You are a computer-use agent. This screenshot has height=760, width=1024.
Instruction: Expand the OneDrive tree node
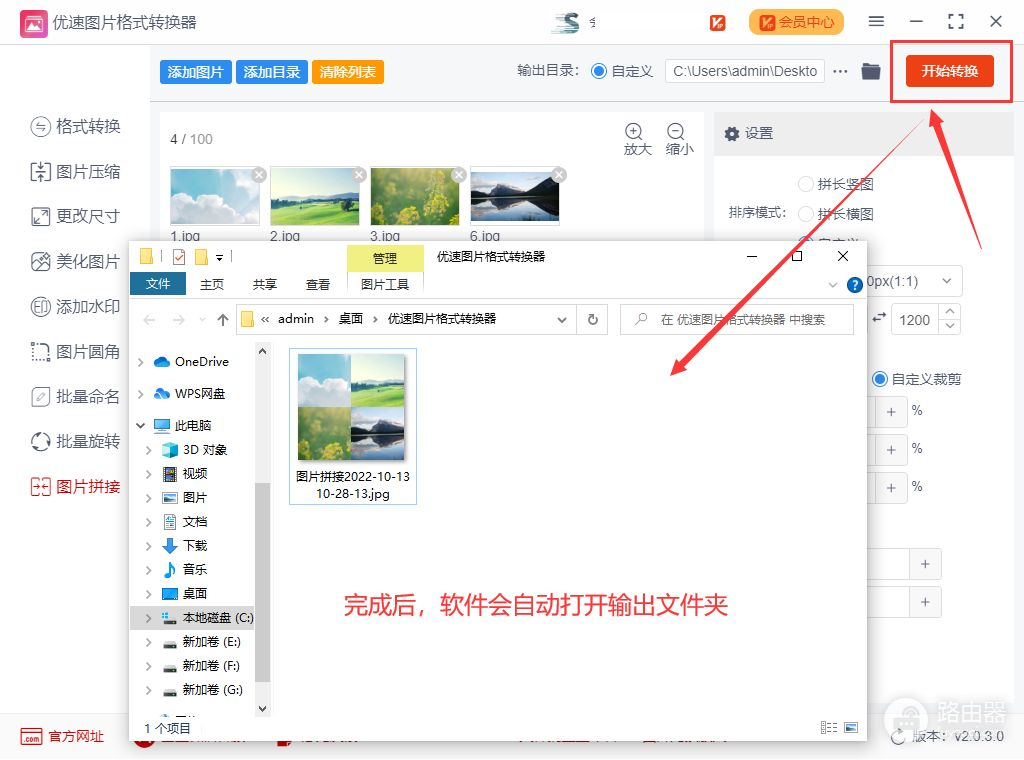140,362
